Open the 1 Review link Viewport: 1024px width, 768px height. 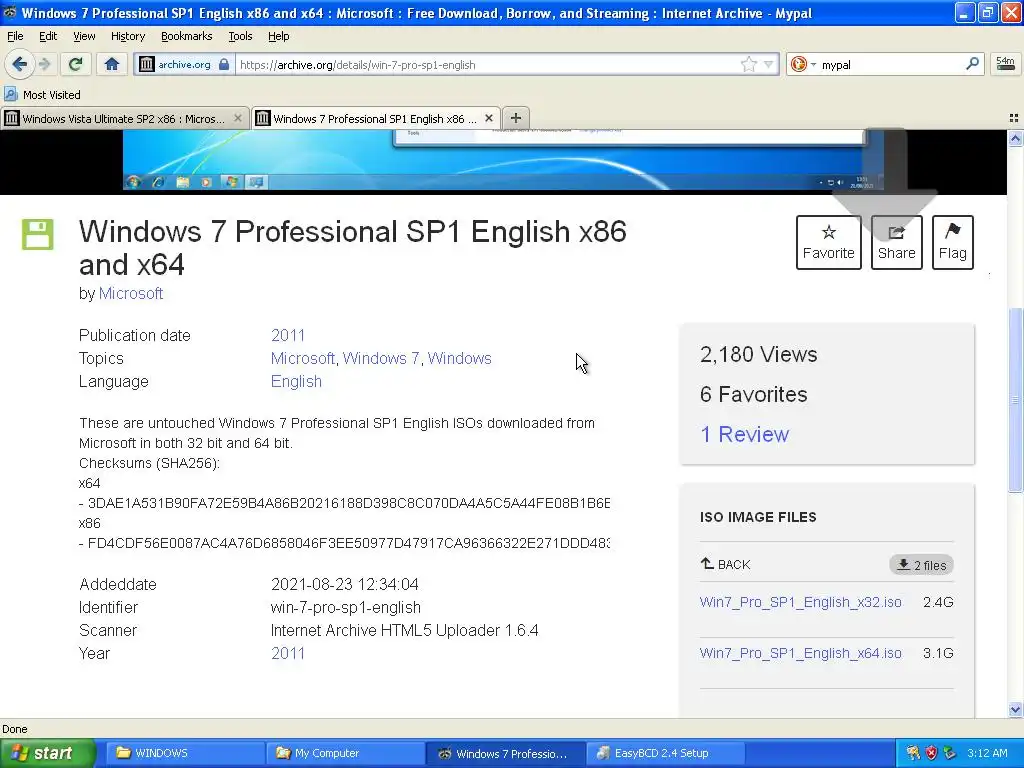point(744,434)
